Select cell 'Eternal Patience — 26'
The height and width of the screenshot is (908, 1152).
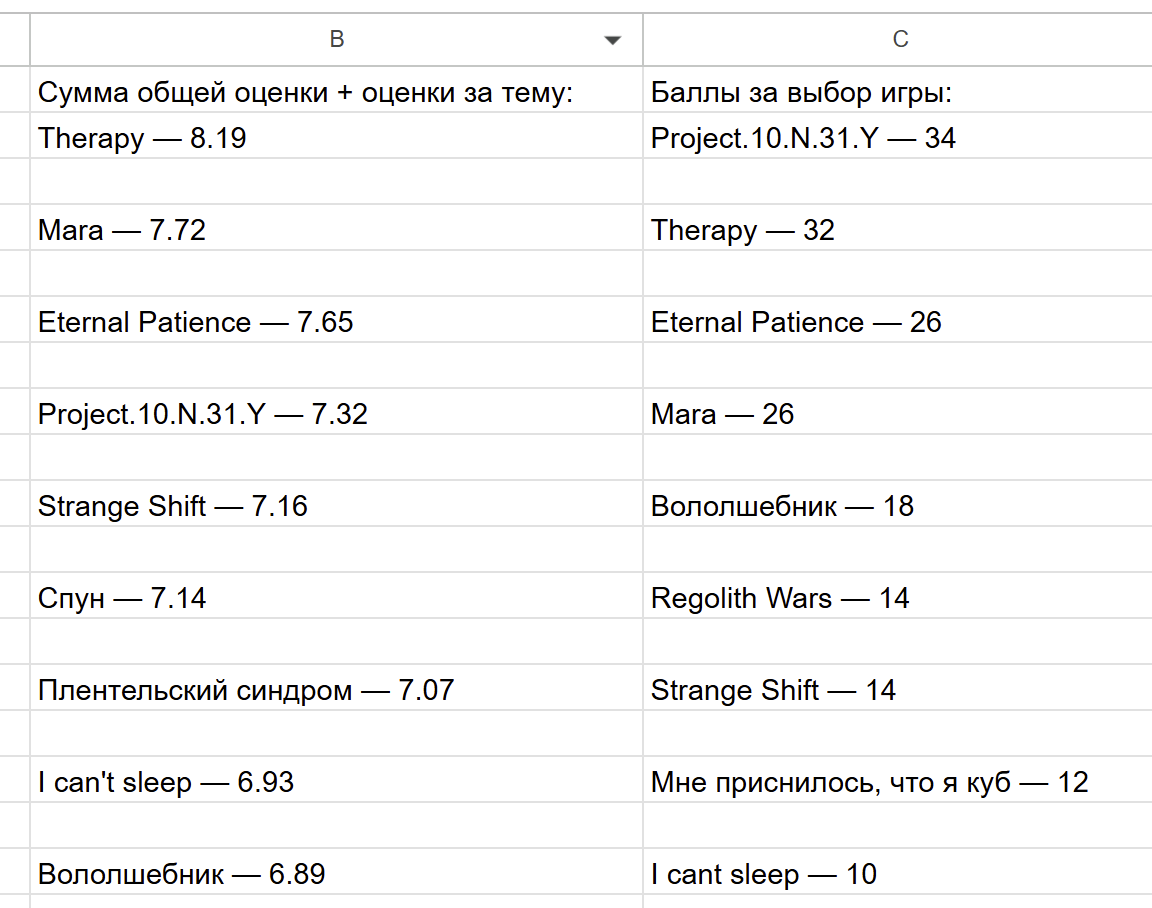(898, 320)
